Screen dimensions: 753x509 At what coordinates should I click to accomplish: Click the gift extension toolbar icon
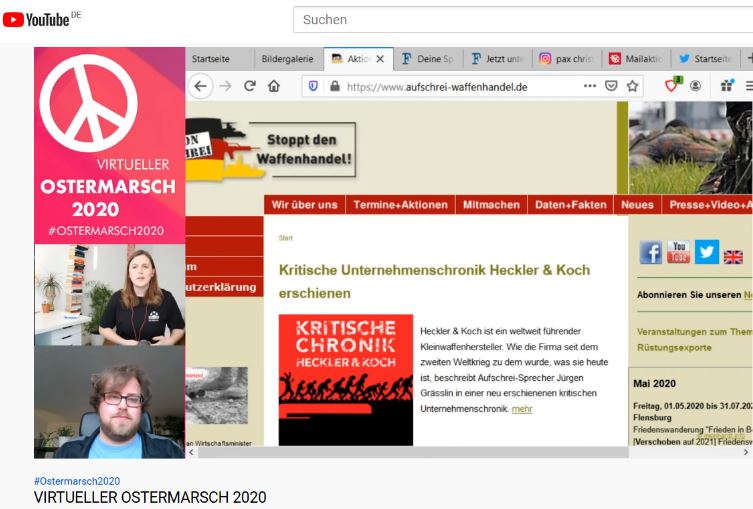point(727,86)
